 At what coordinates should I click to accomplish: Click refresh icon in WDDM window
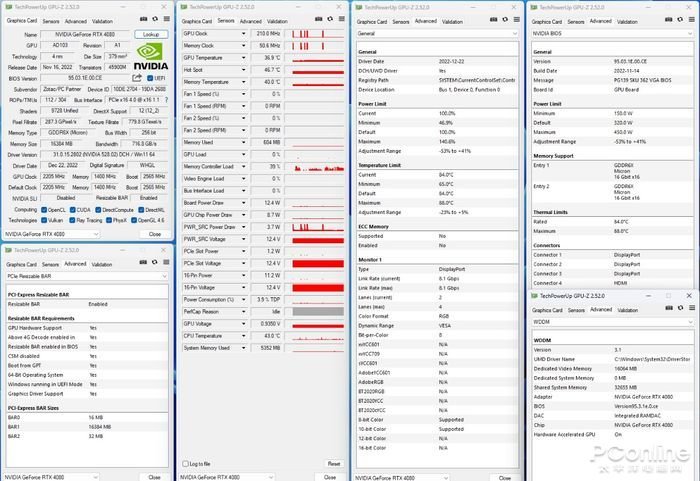[x=680, y=308]
